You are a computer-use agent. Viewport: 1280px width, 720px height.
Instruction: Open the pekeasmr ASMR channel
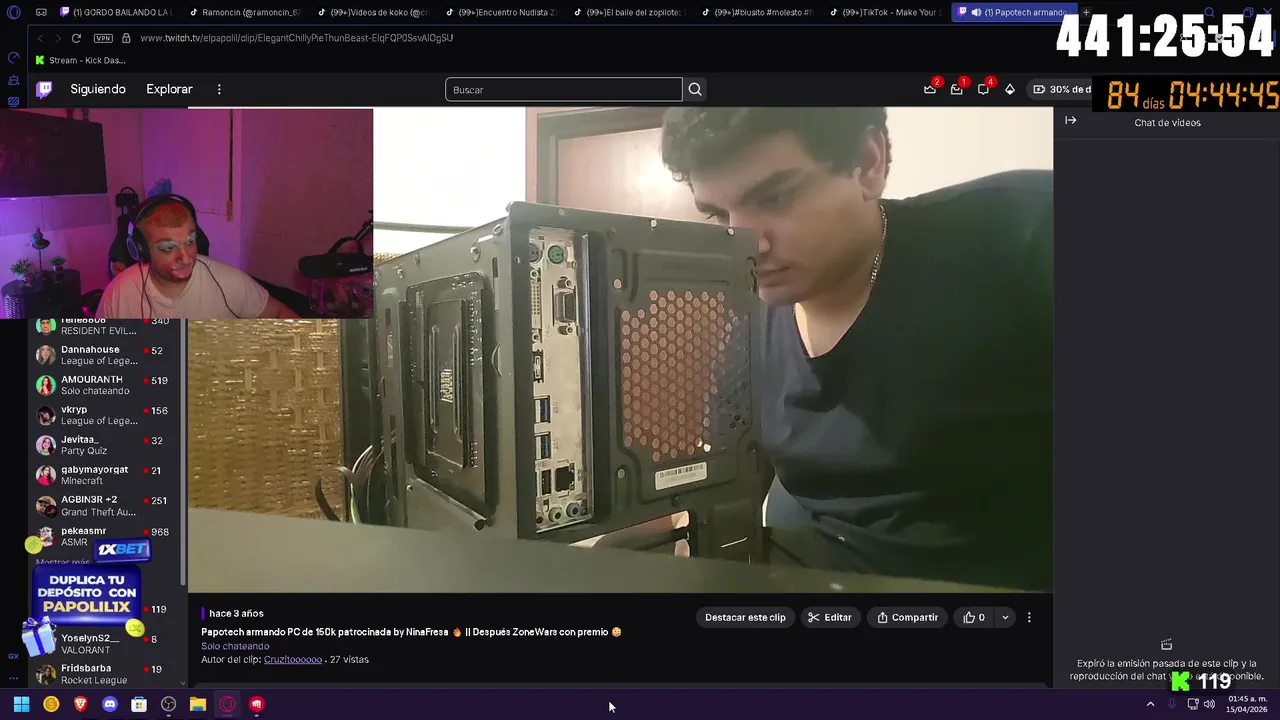click(x=106, y=536)
